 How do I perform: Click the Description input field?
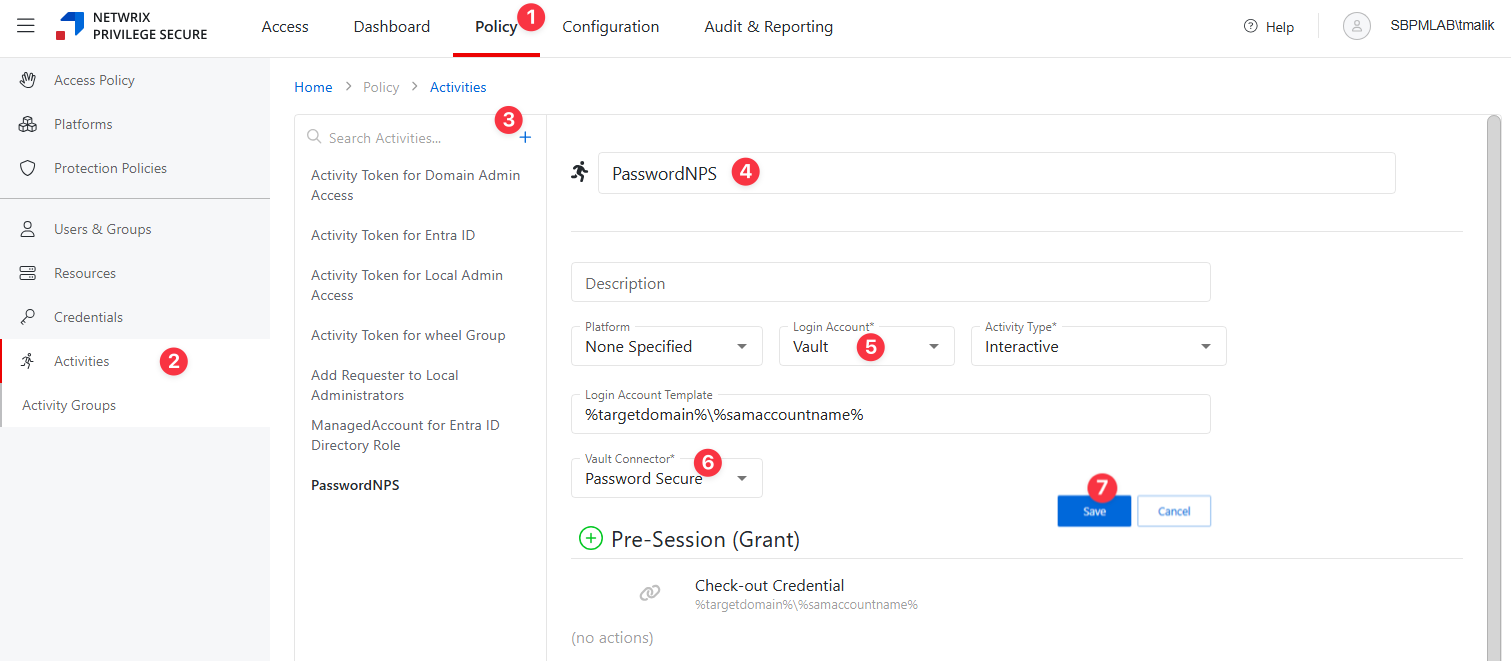[x=890, y=283]
